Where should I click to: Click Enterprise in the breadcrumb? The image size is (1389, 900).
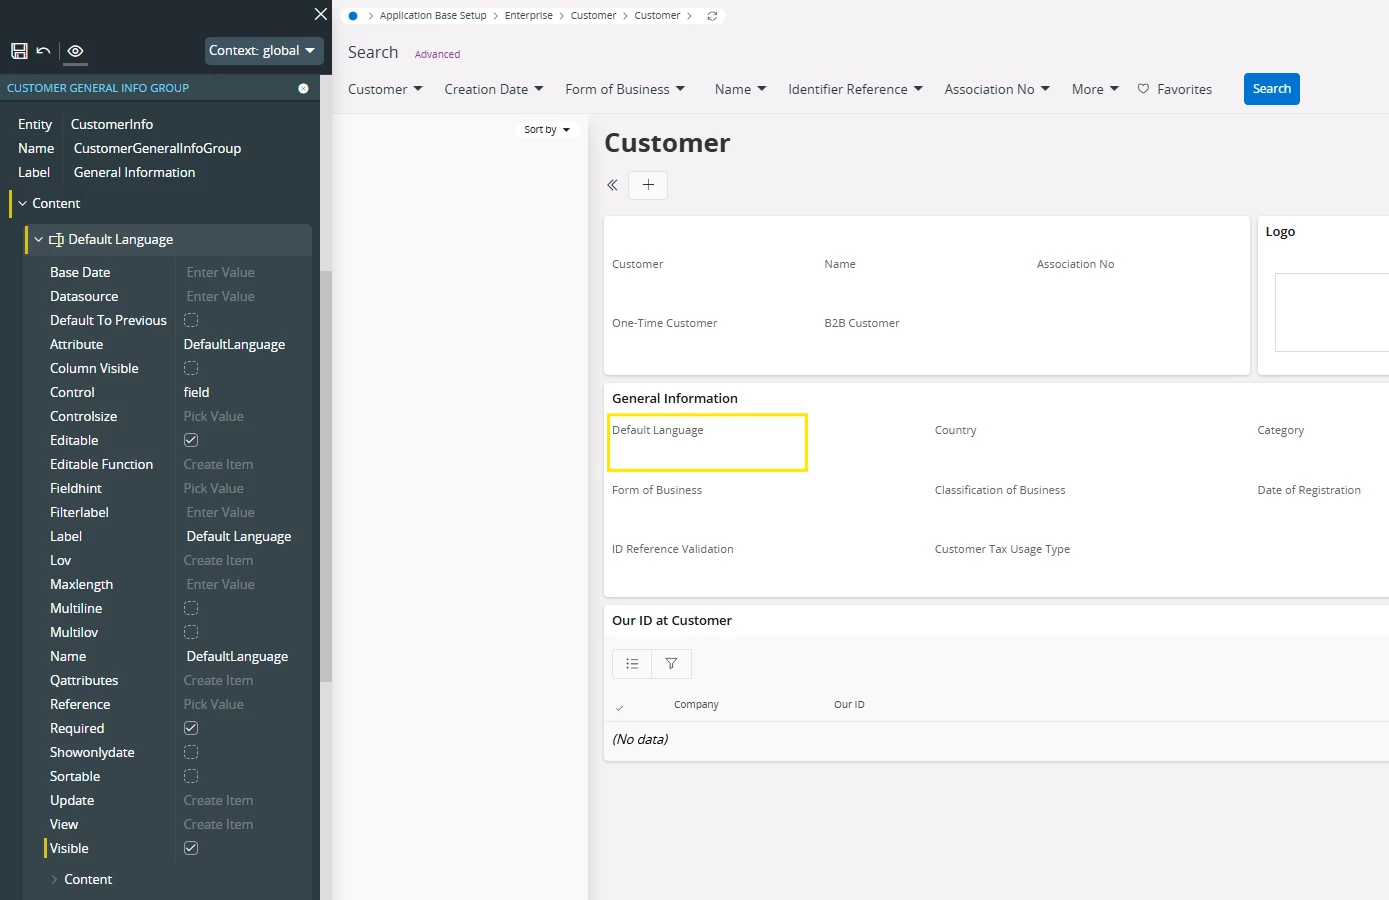528,16
